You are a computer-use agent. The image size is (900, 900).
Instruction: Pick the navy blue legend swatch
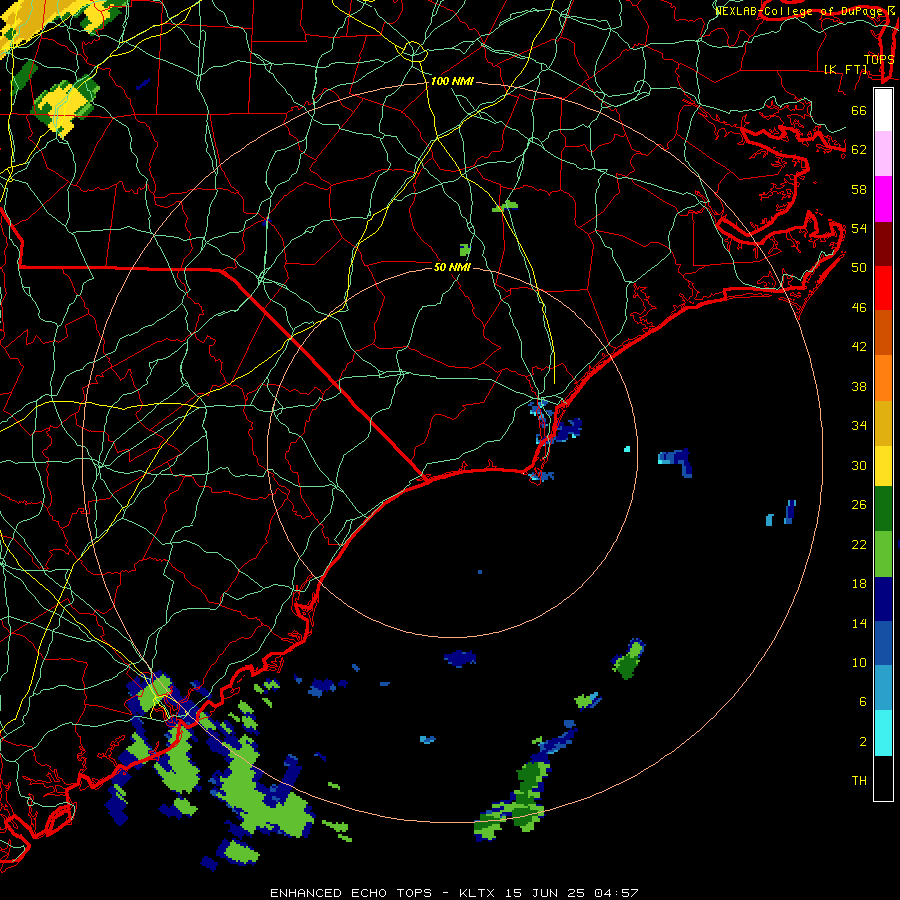(x=883, y=599)
